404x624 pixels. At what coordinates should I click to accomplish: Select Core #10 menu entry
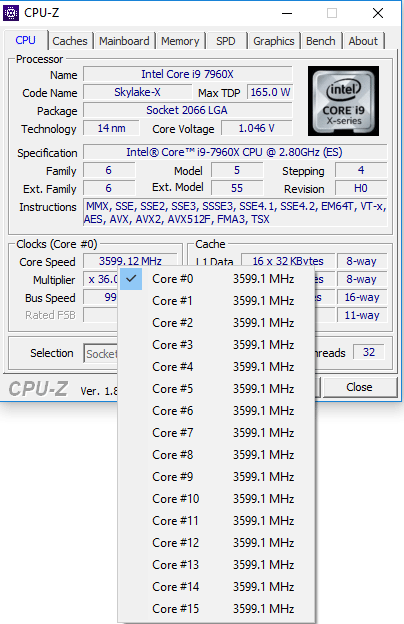217,499
